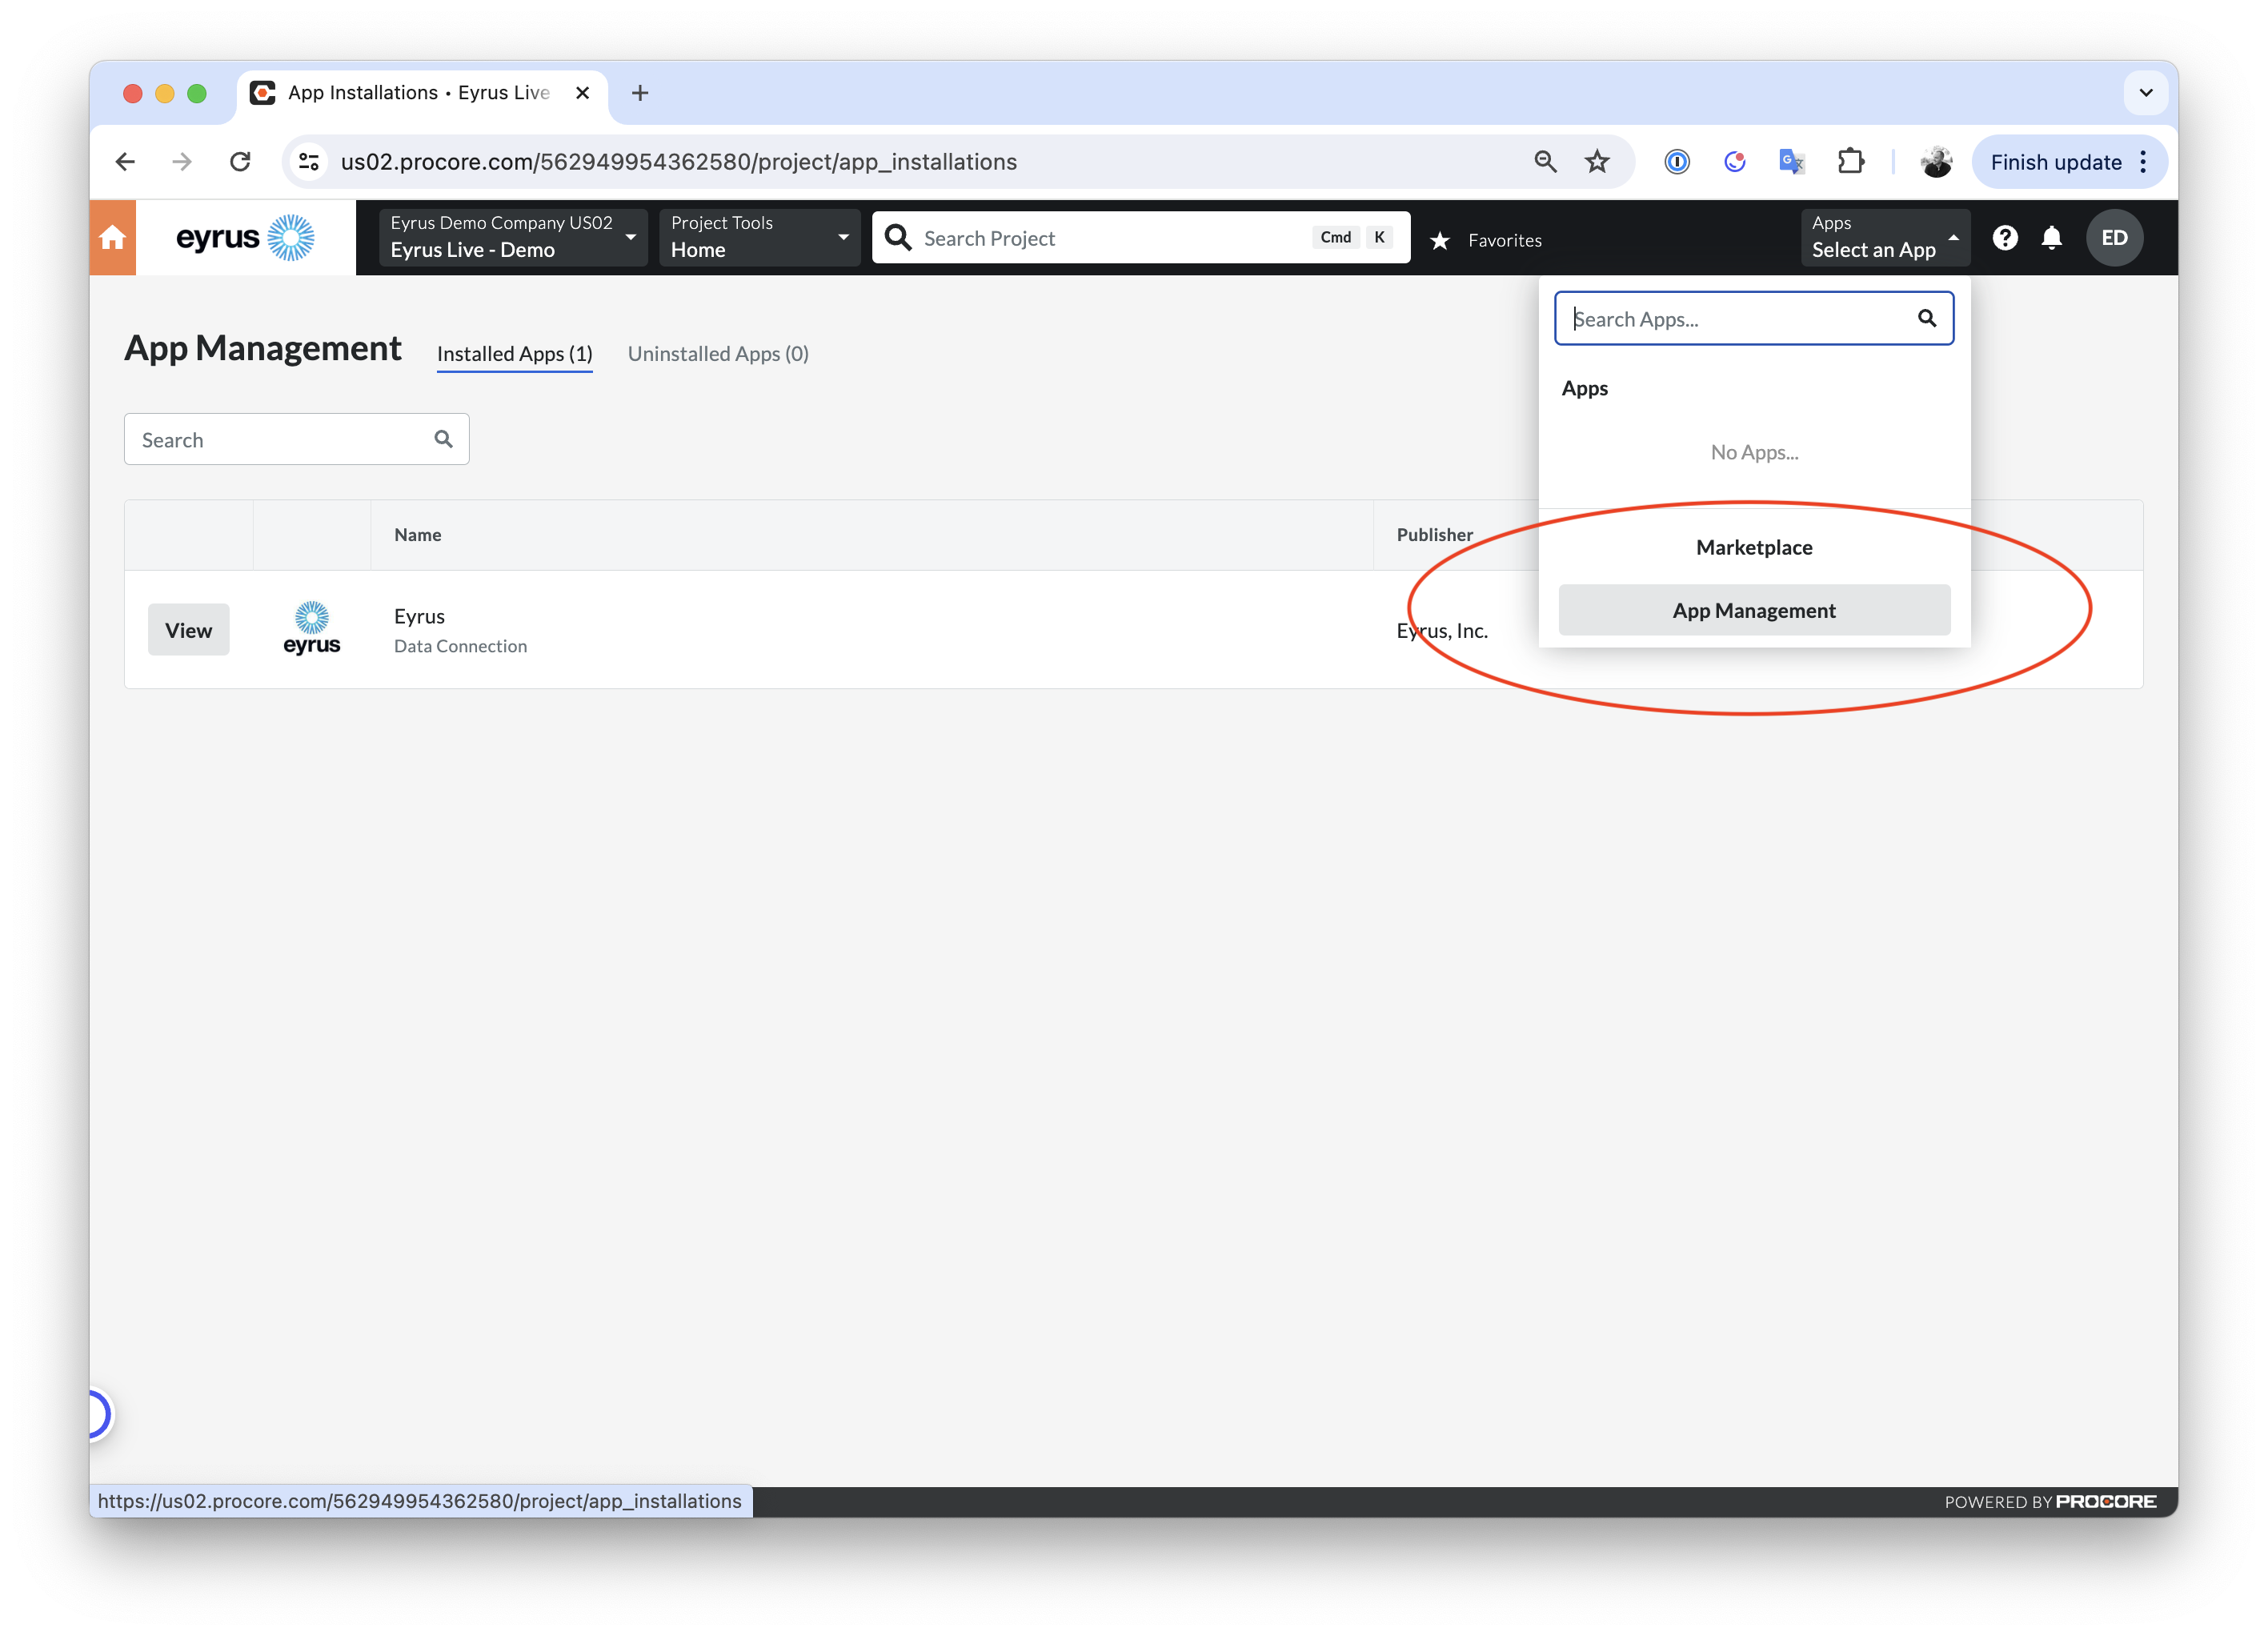Click the zoom magnifier in address bar
Image resolution: width=2268 pixels, height=1636 pixels.
click(x=1545, y=162)
